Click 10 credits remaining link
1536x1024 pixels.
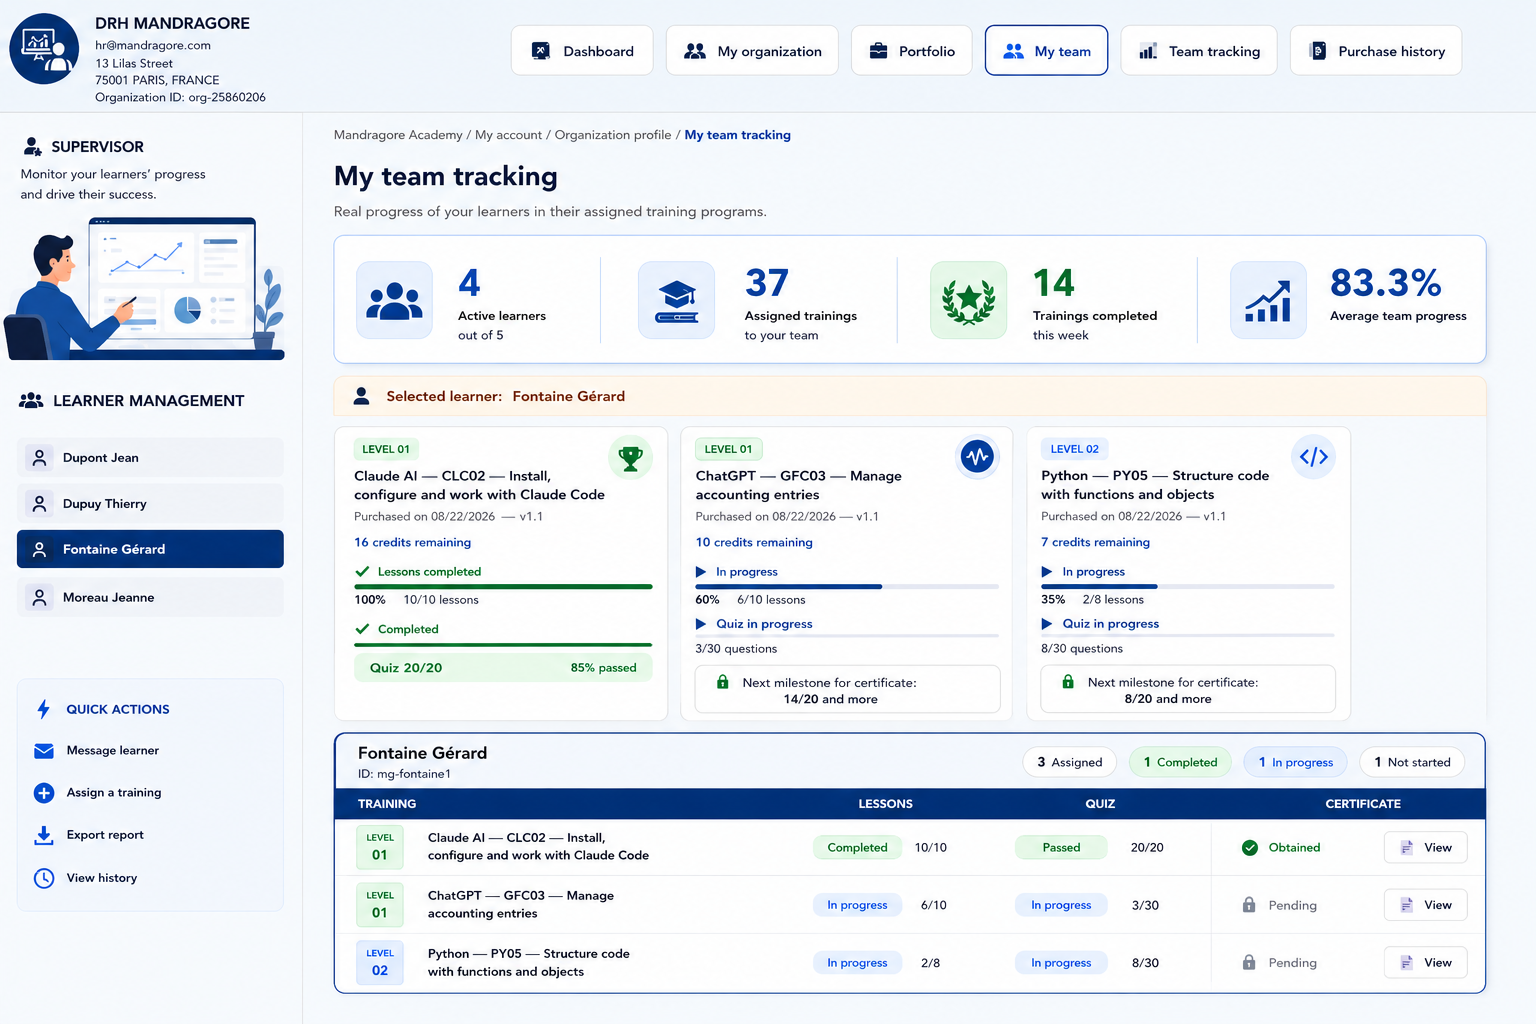754,542
